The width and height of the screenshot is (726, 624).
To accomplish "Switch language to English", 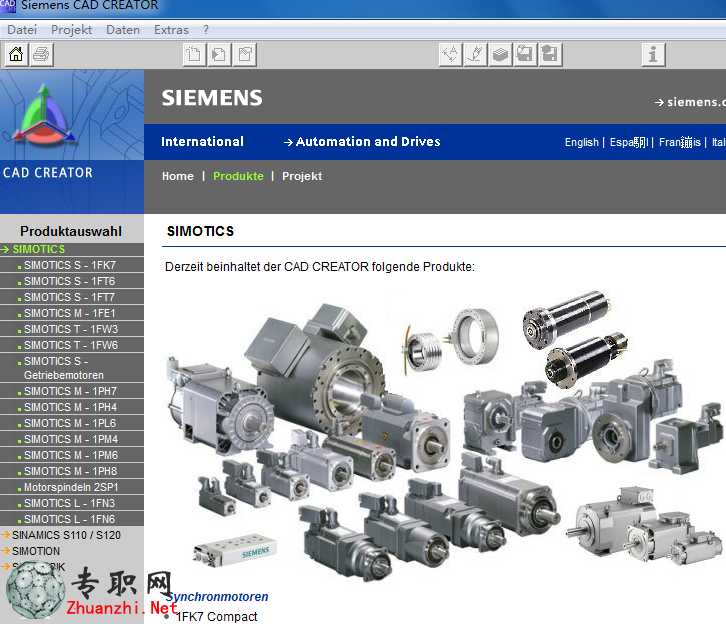I will 582,142.
